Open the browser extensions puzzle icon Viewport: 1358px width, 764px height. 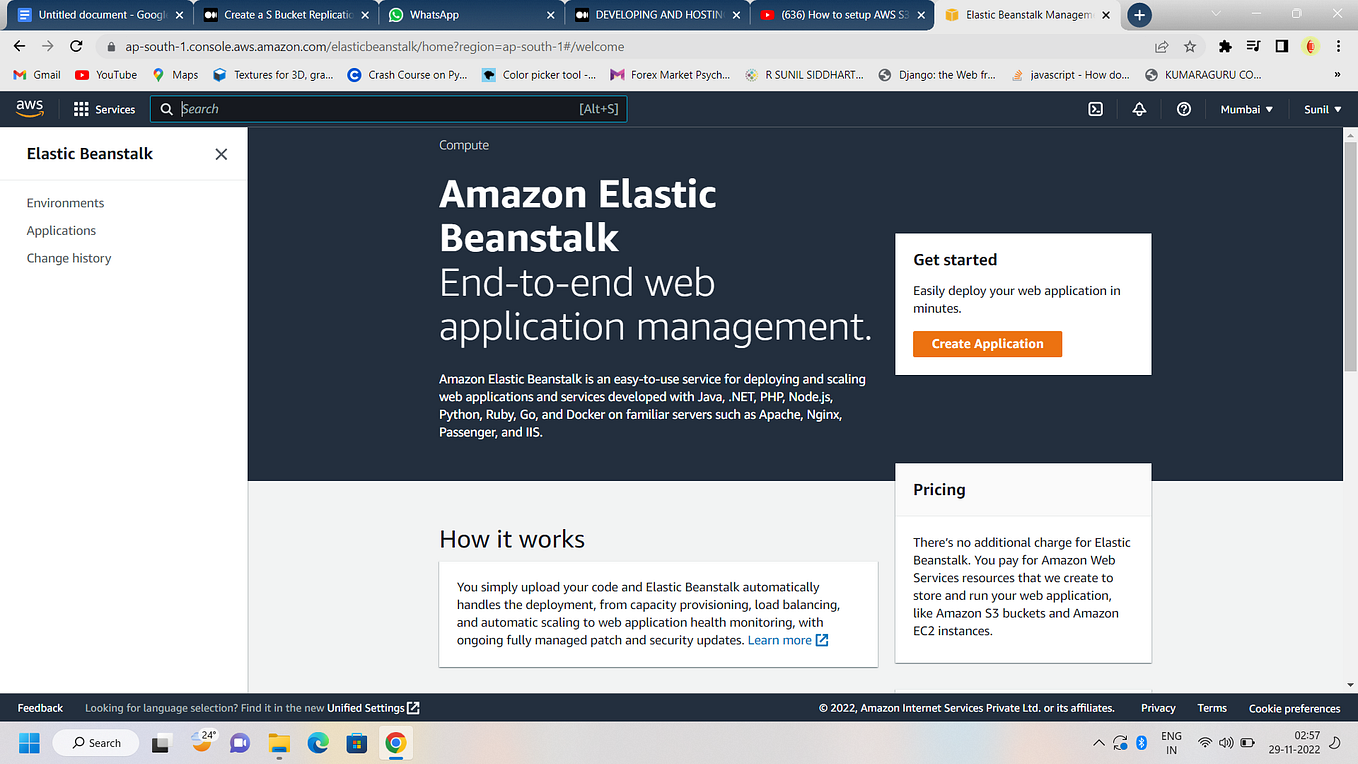1224,46
